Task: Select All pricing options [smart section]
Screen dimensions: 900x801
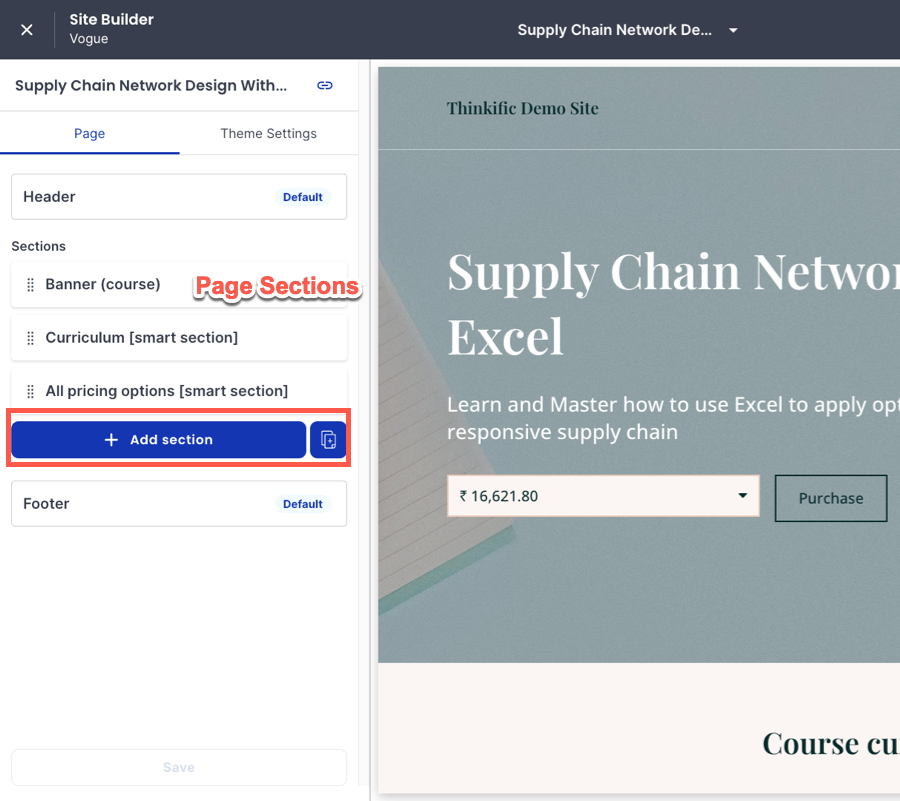Action: 167,391
